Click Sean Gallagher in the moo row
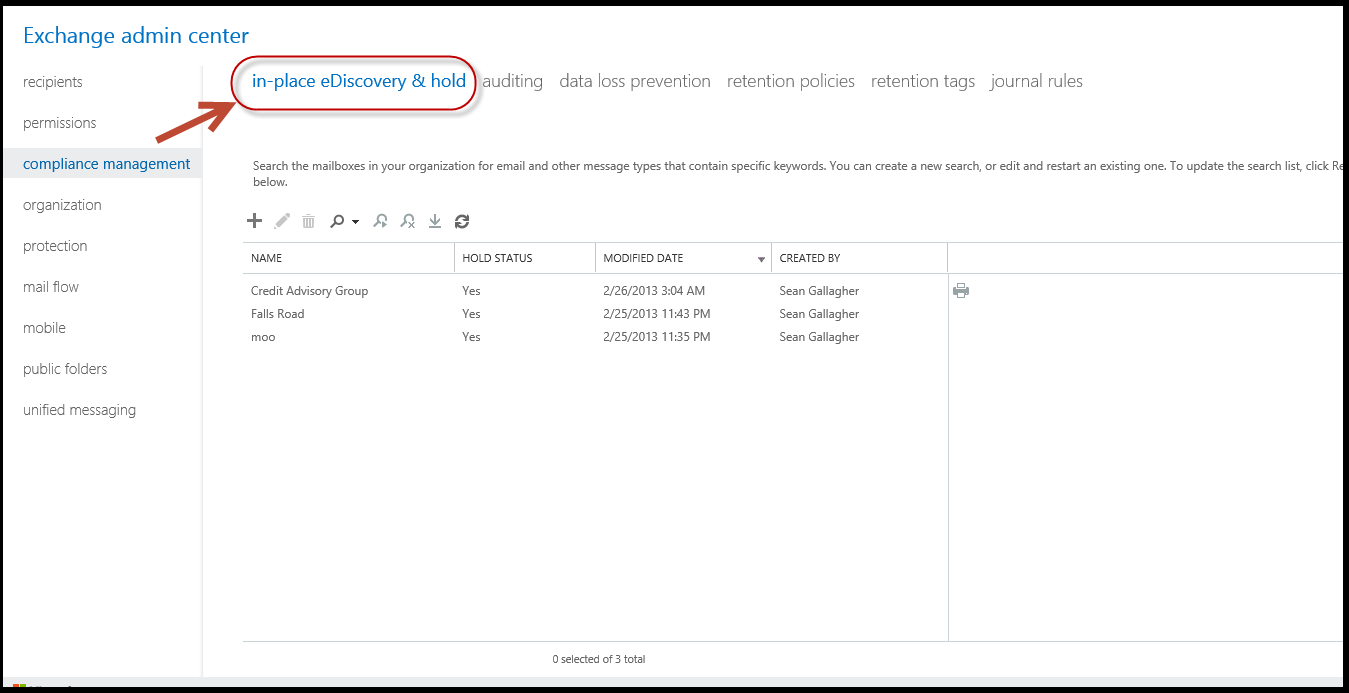This screenshot has width=1349, height=693. (819, 337)
